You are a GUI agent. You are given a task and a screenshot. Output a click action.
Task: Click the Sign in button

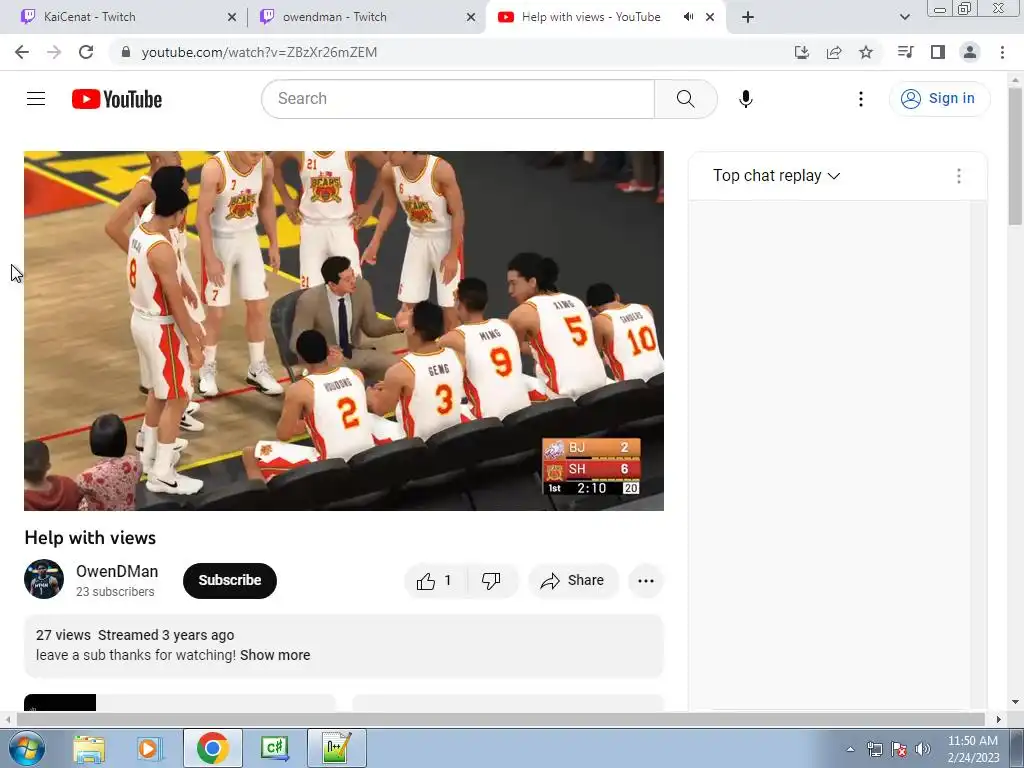939,99
